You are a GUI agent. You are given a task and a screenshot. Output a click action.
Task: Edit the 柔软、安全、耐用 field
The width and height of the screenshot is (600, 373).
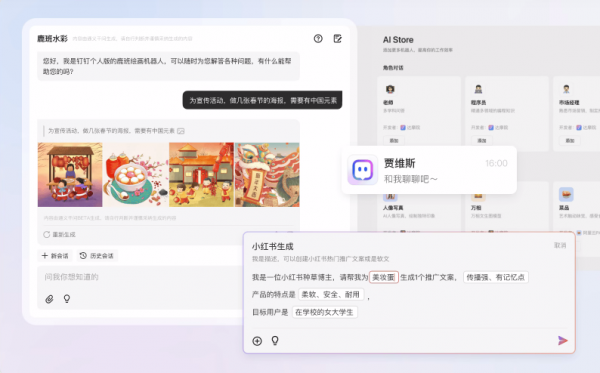pos(331,295)
